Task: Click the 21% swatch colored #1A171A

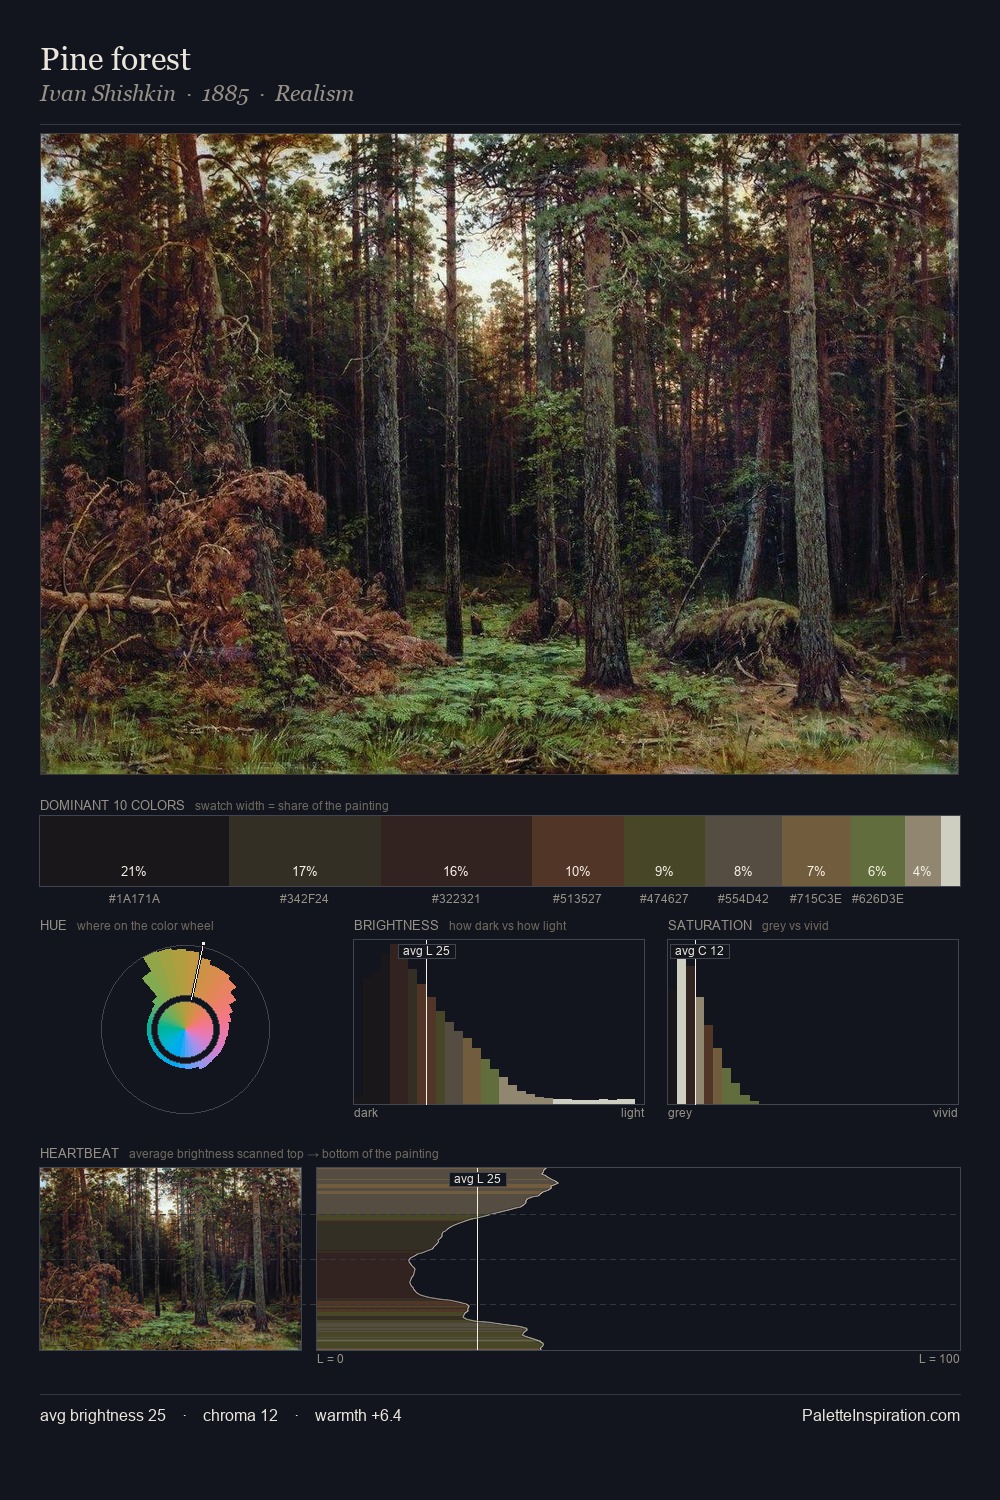Action: (134, 851)
